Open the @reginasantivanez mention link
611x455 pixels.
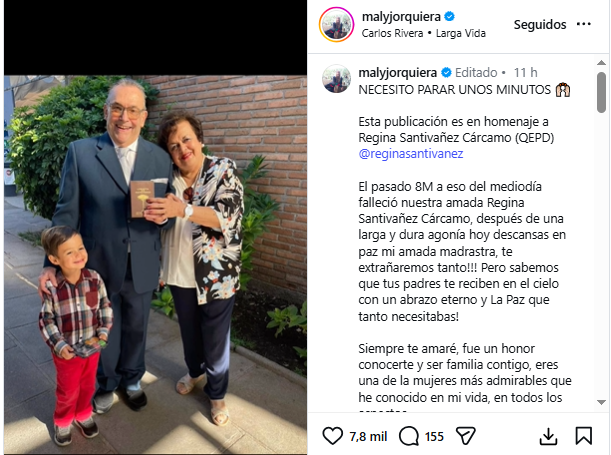[x=411, y=153]
